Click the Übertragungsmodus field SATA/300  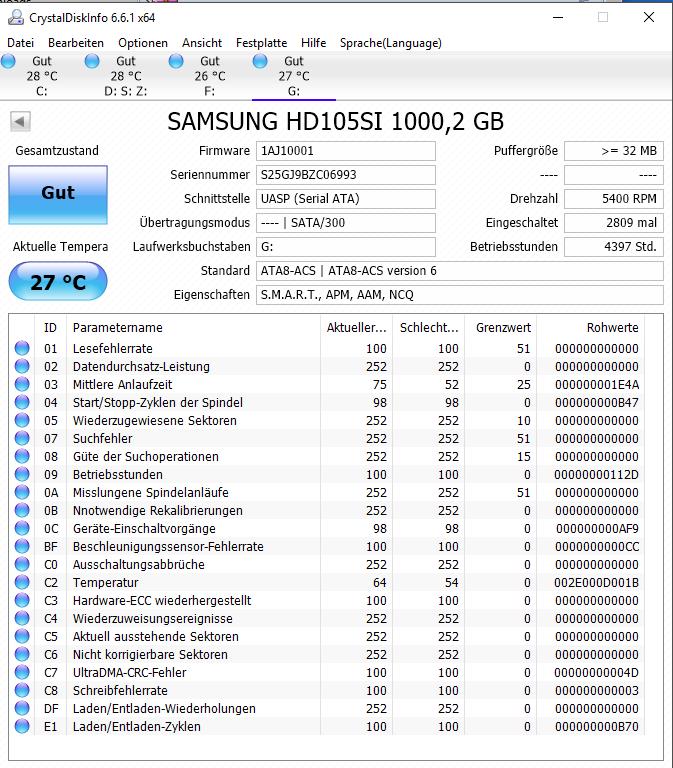346,223
